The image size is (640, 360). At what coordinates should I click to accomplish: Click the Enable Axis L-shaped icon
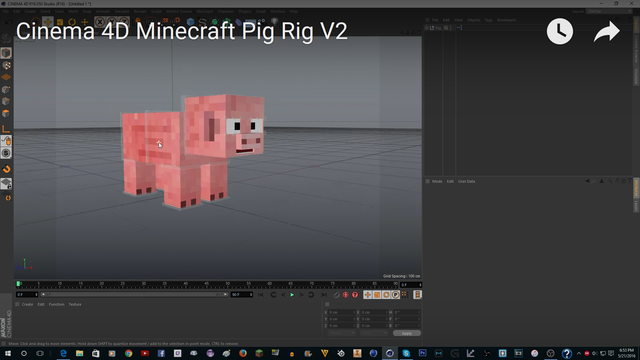click(6, 129)
